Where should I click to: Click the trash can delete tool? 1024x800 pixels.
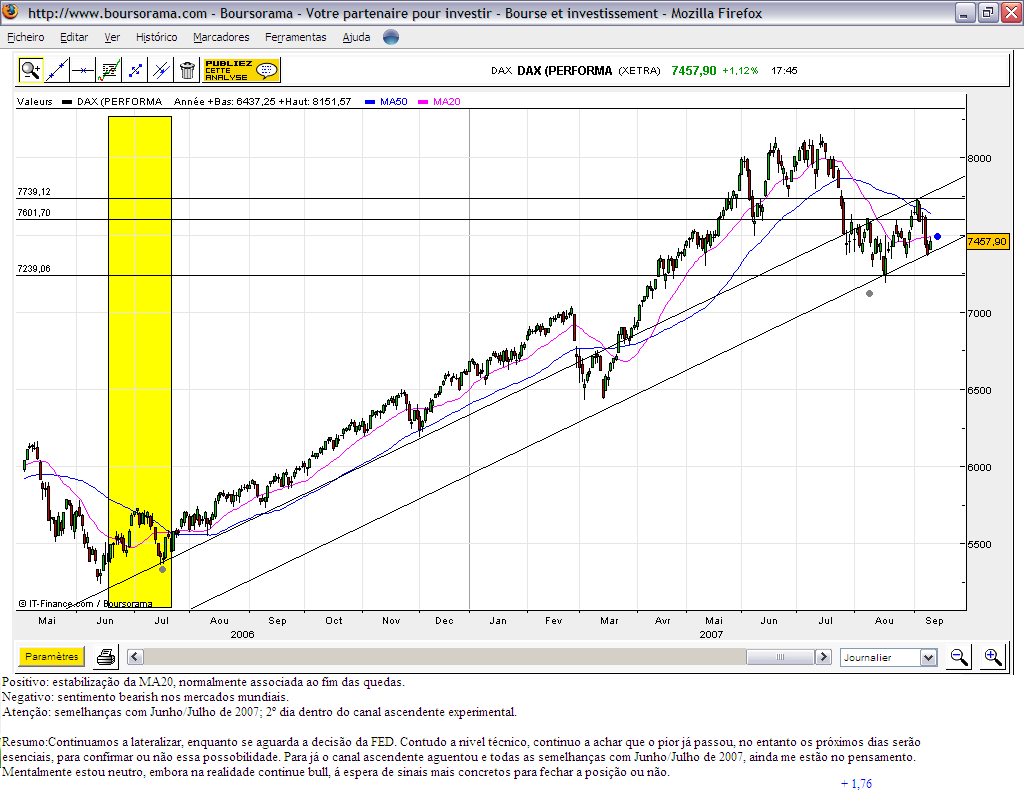(187, 70)
